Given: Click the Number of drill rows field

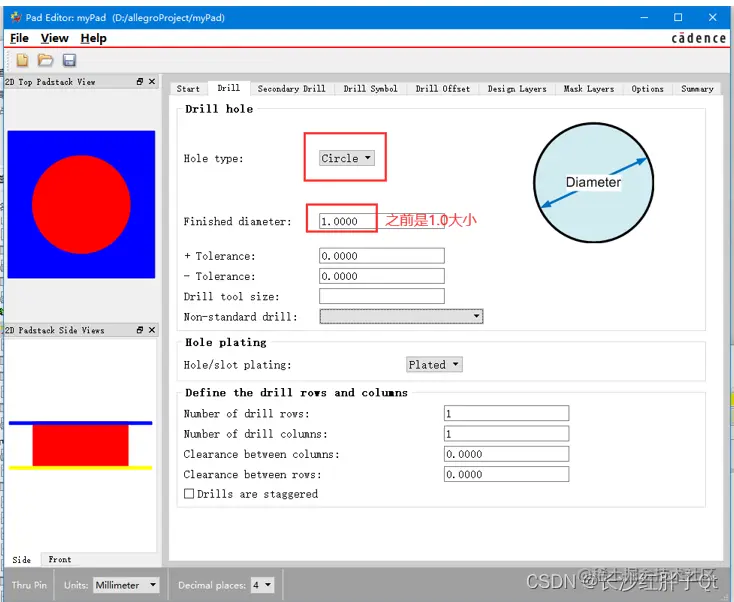Looking at the screenshot, I should [x=506, y=413].
